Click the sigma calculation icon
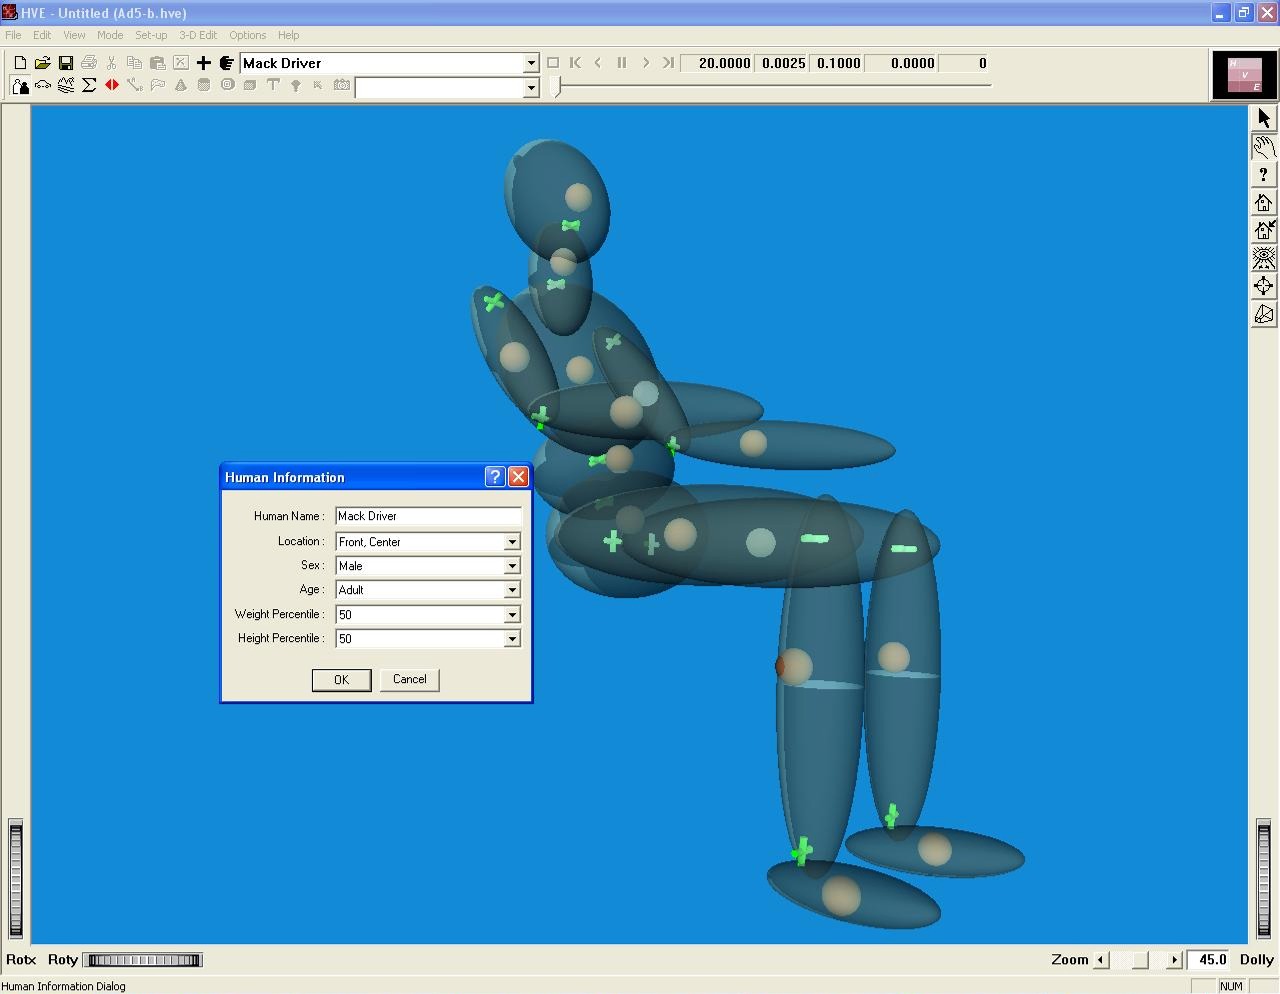 click(89, 86)
